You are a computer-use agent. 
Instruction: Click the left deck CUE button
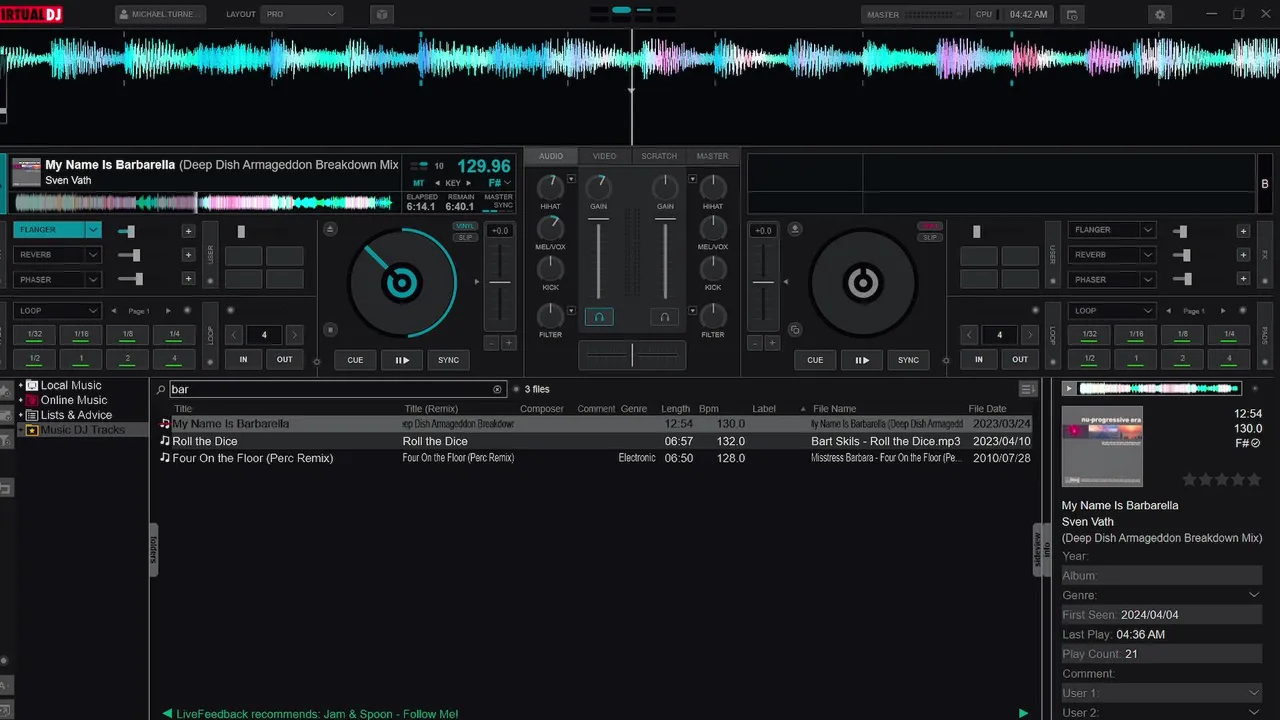tap(355, 360)
